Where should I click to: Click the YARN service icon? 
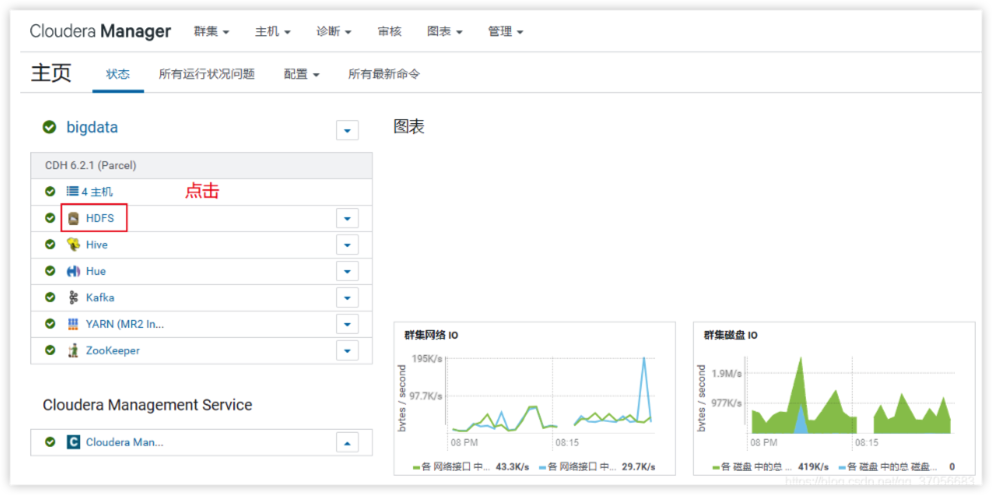coord(73,324)
